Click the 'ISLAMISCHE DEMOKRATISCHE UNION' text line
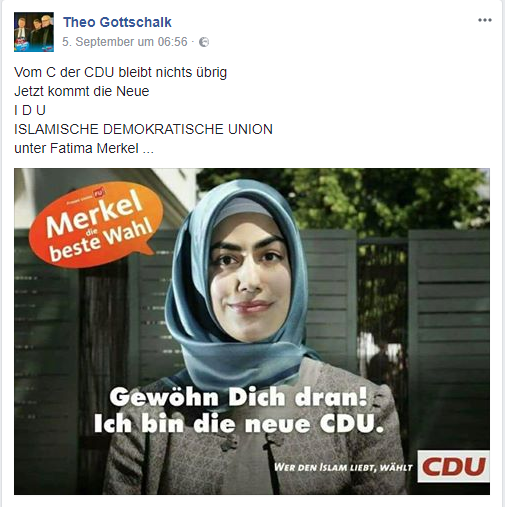 click(x=143, y=129)
